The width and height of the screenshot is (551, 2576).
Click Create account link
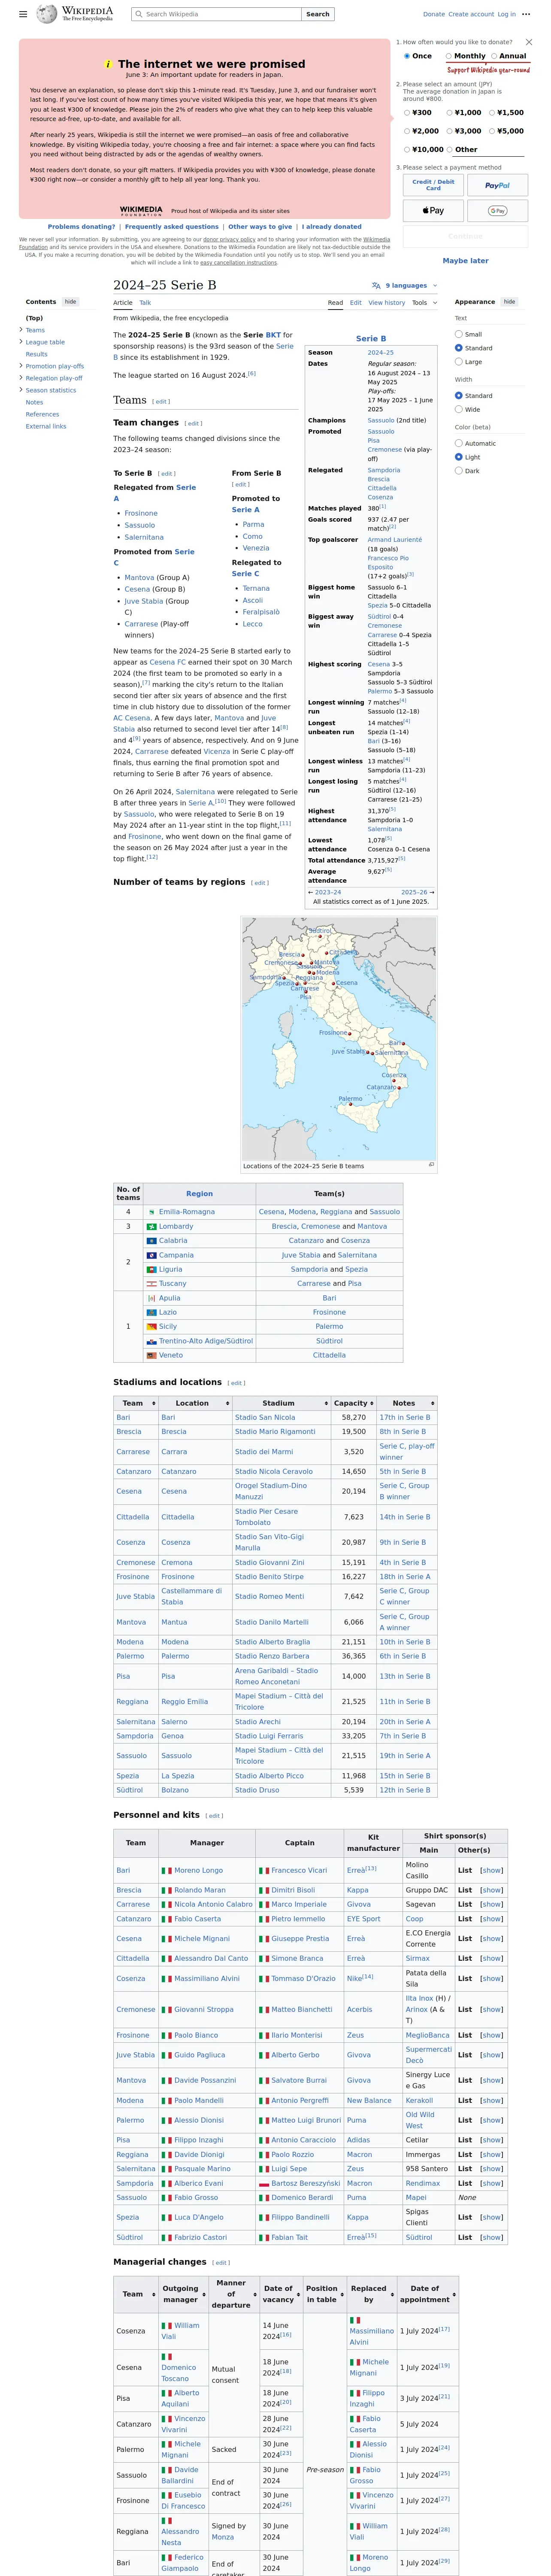[471, 14]
